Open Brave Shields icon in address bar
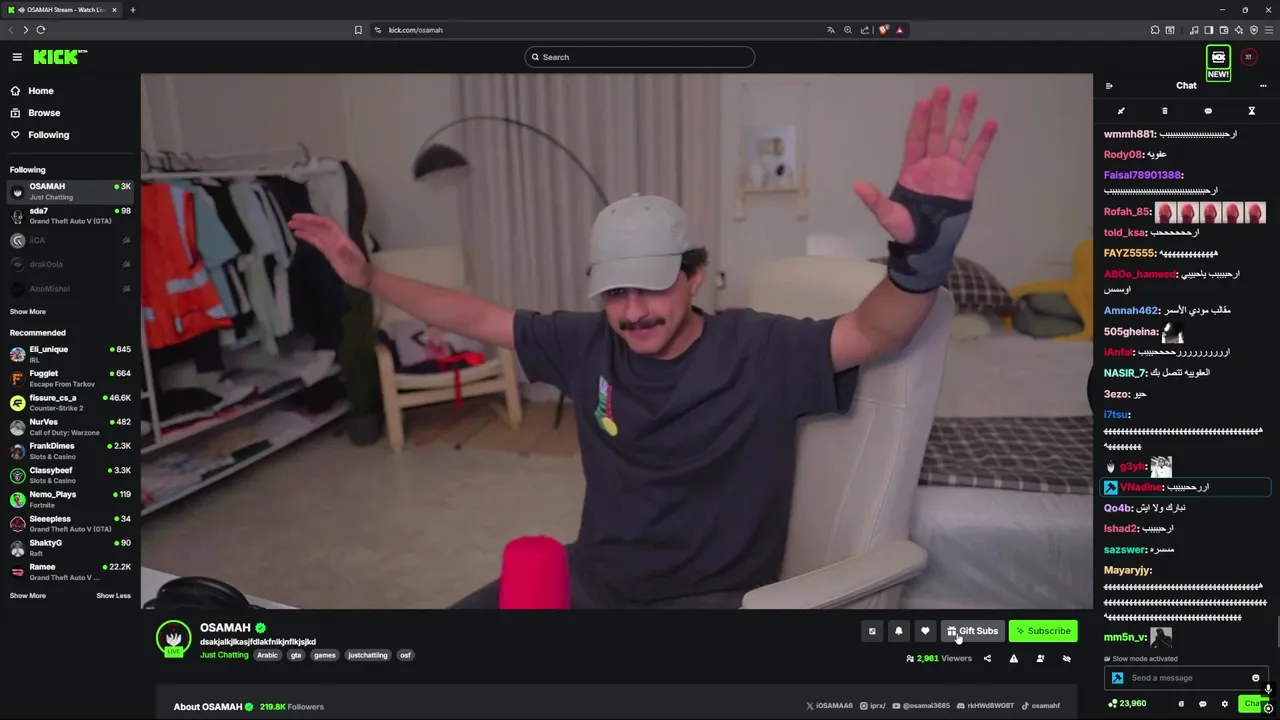This screenshot has width=1280, height=720. (884, 30)
